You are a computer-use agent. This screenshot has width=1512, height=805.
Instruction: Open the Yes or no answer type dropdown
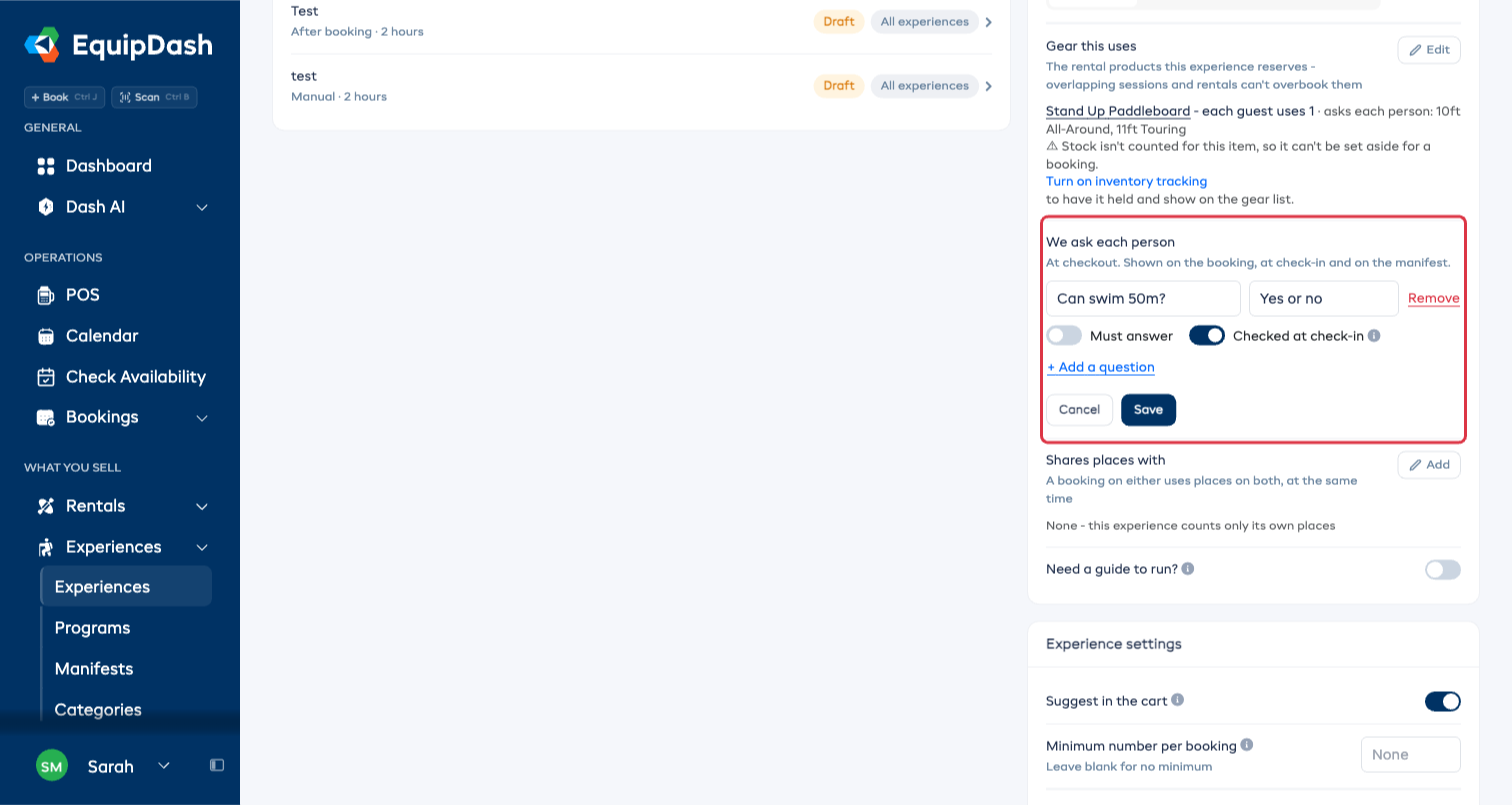(1324, 298)
